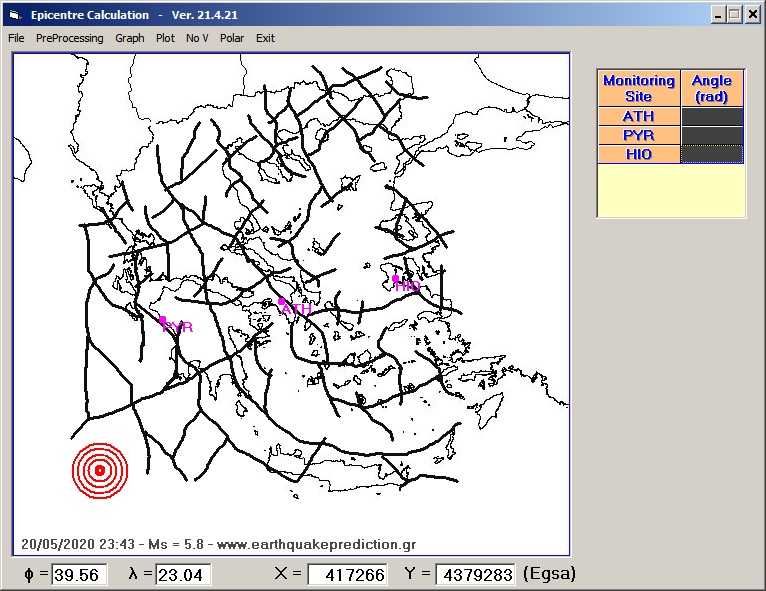766x591 pixels.
Task: Select the HIO monitoring site row
Action: 638,154
